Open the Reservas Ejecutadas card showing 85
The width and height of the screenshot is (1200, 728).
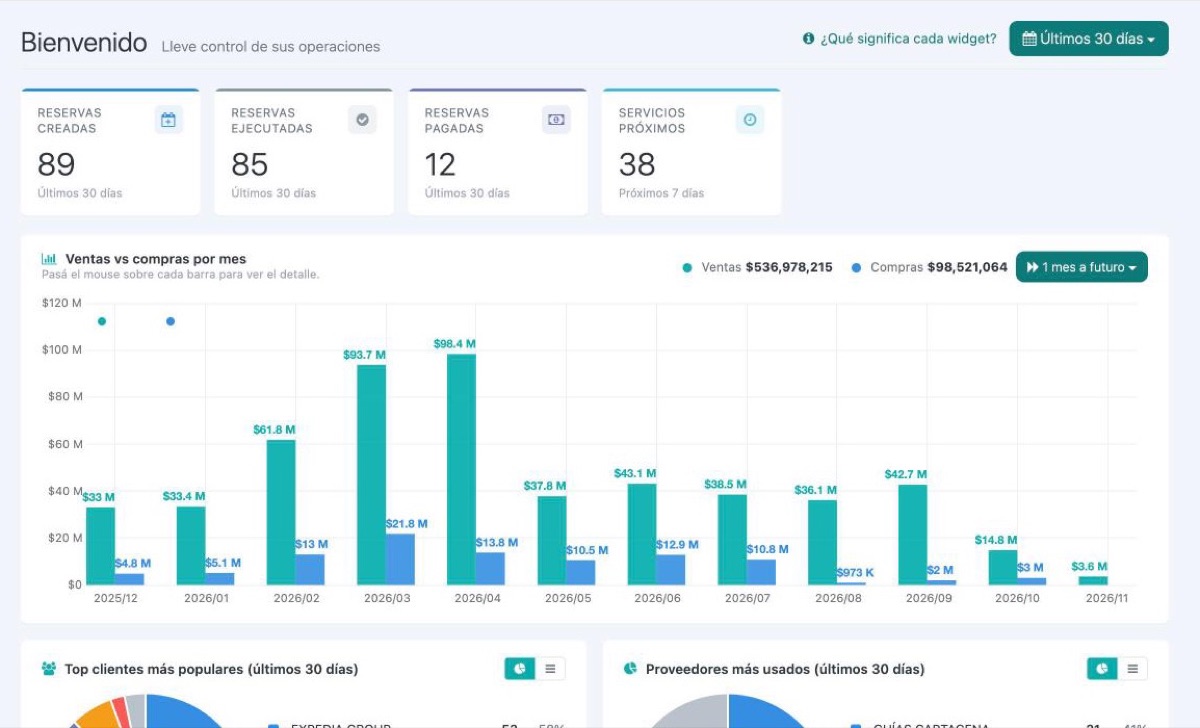tap(304, 152)
